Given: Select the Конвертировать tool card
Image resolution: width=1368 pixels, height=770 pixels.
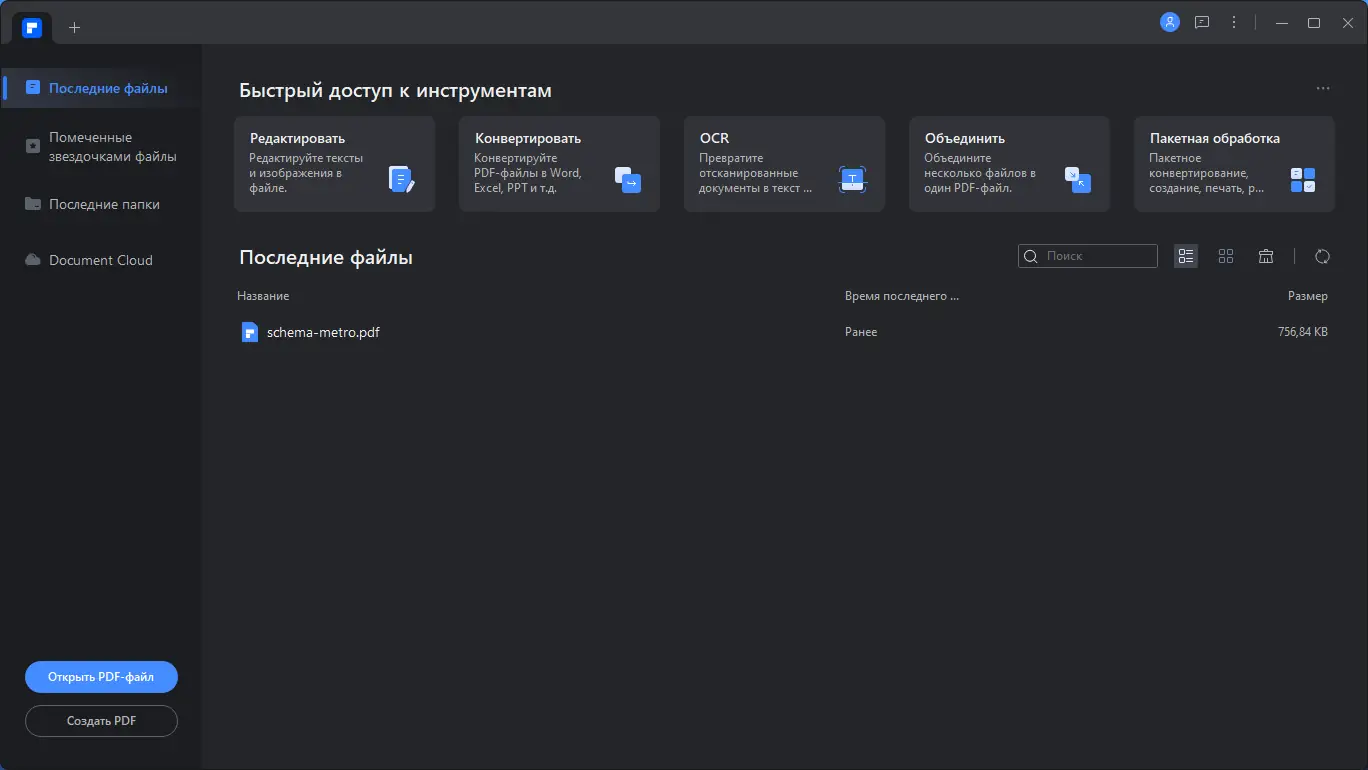Looking at the screenshot, I should coord(559,164).
